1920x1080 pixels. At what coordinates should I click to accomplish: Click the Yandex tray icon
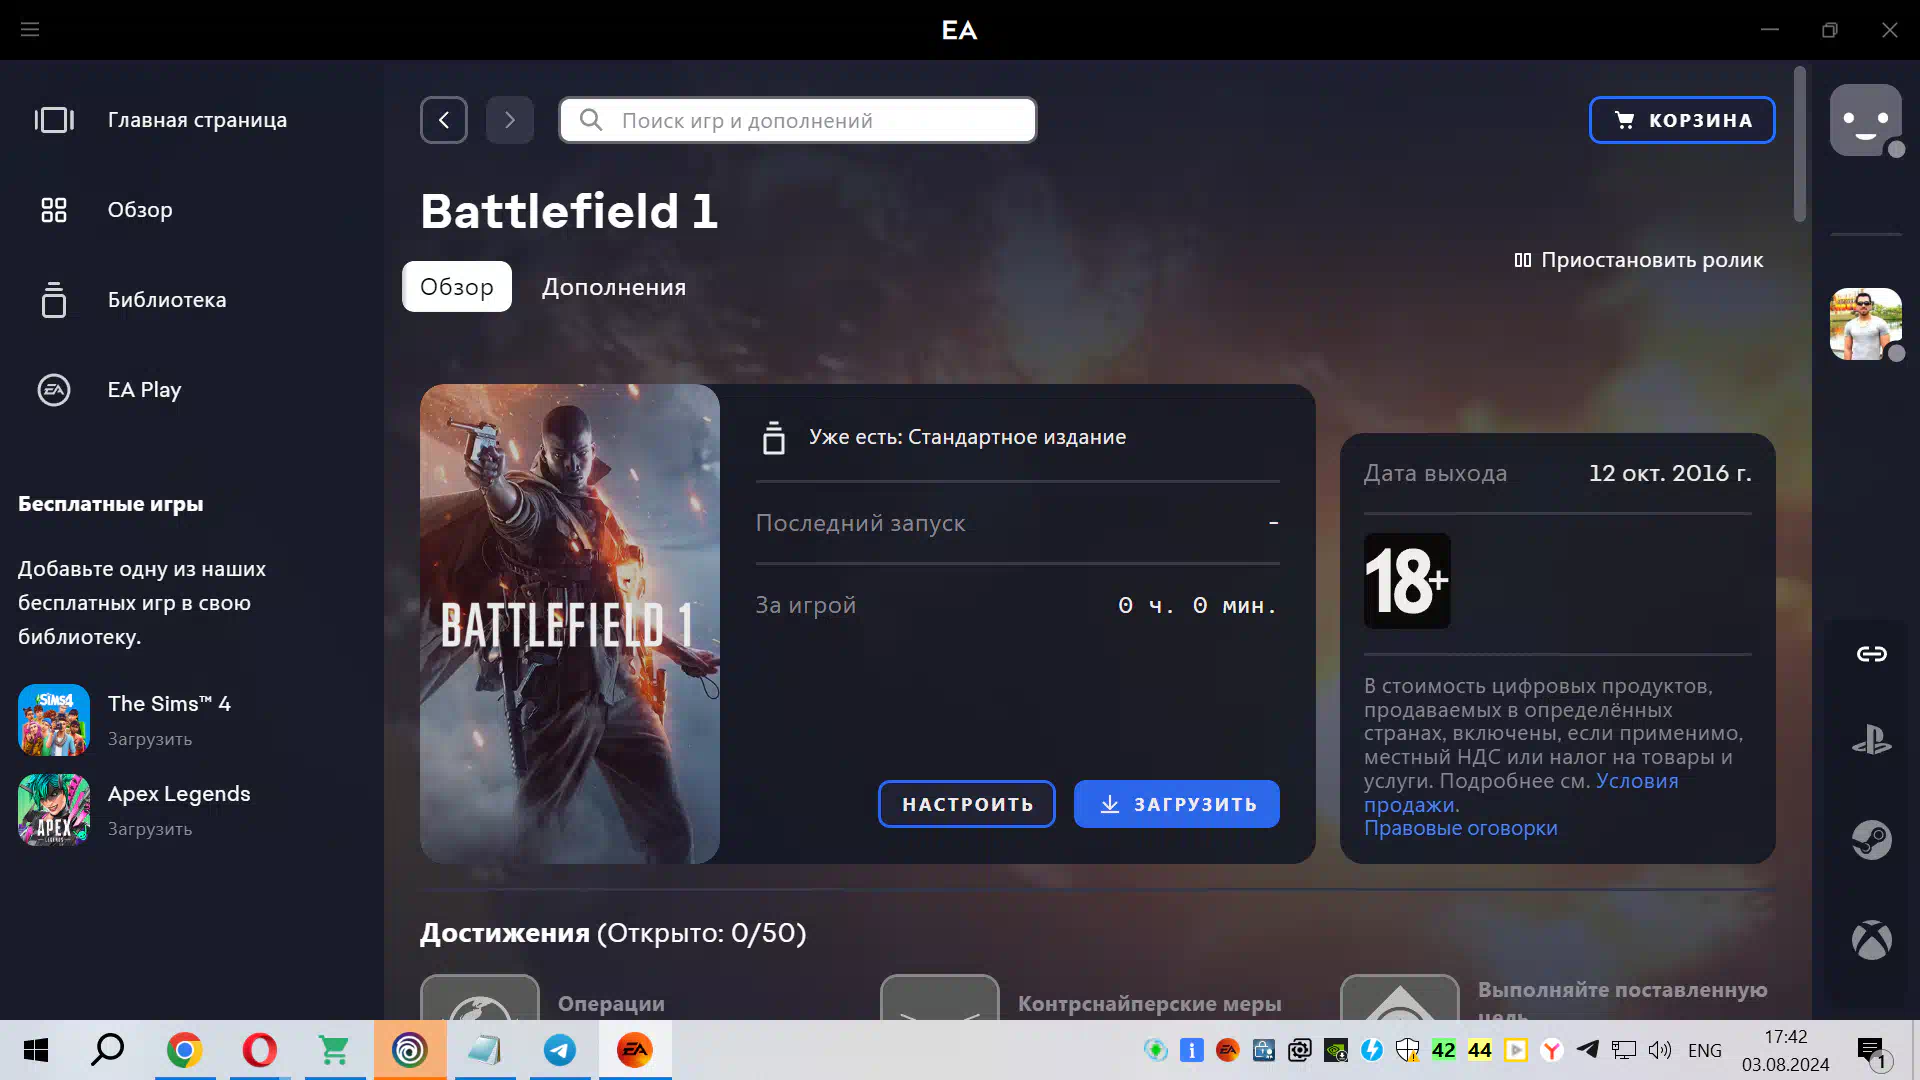(x=1552, y=1050)
